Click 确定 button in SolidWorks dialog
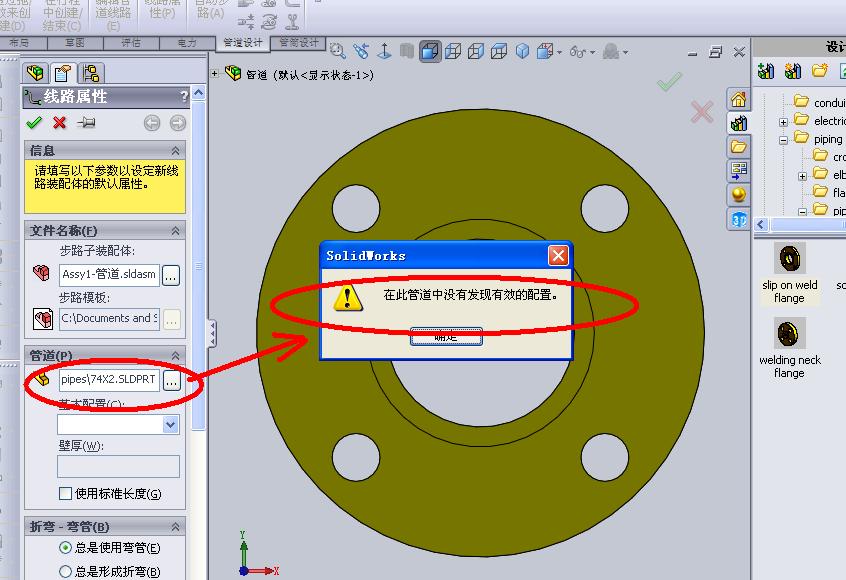846x580 pixels. pos(446,337)
